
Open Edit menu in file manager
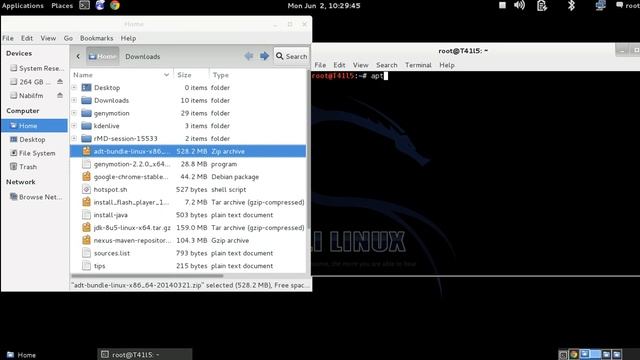coord(27,38)
